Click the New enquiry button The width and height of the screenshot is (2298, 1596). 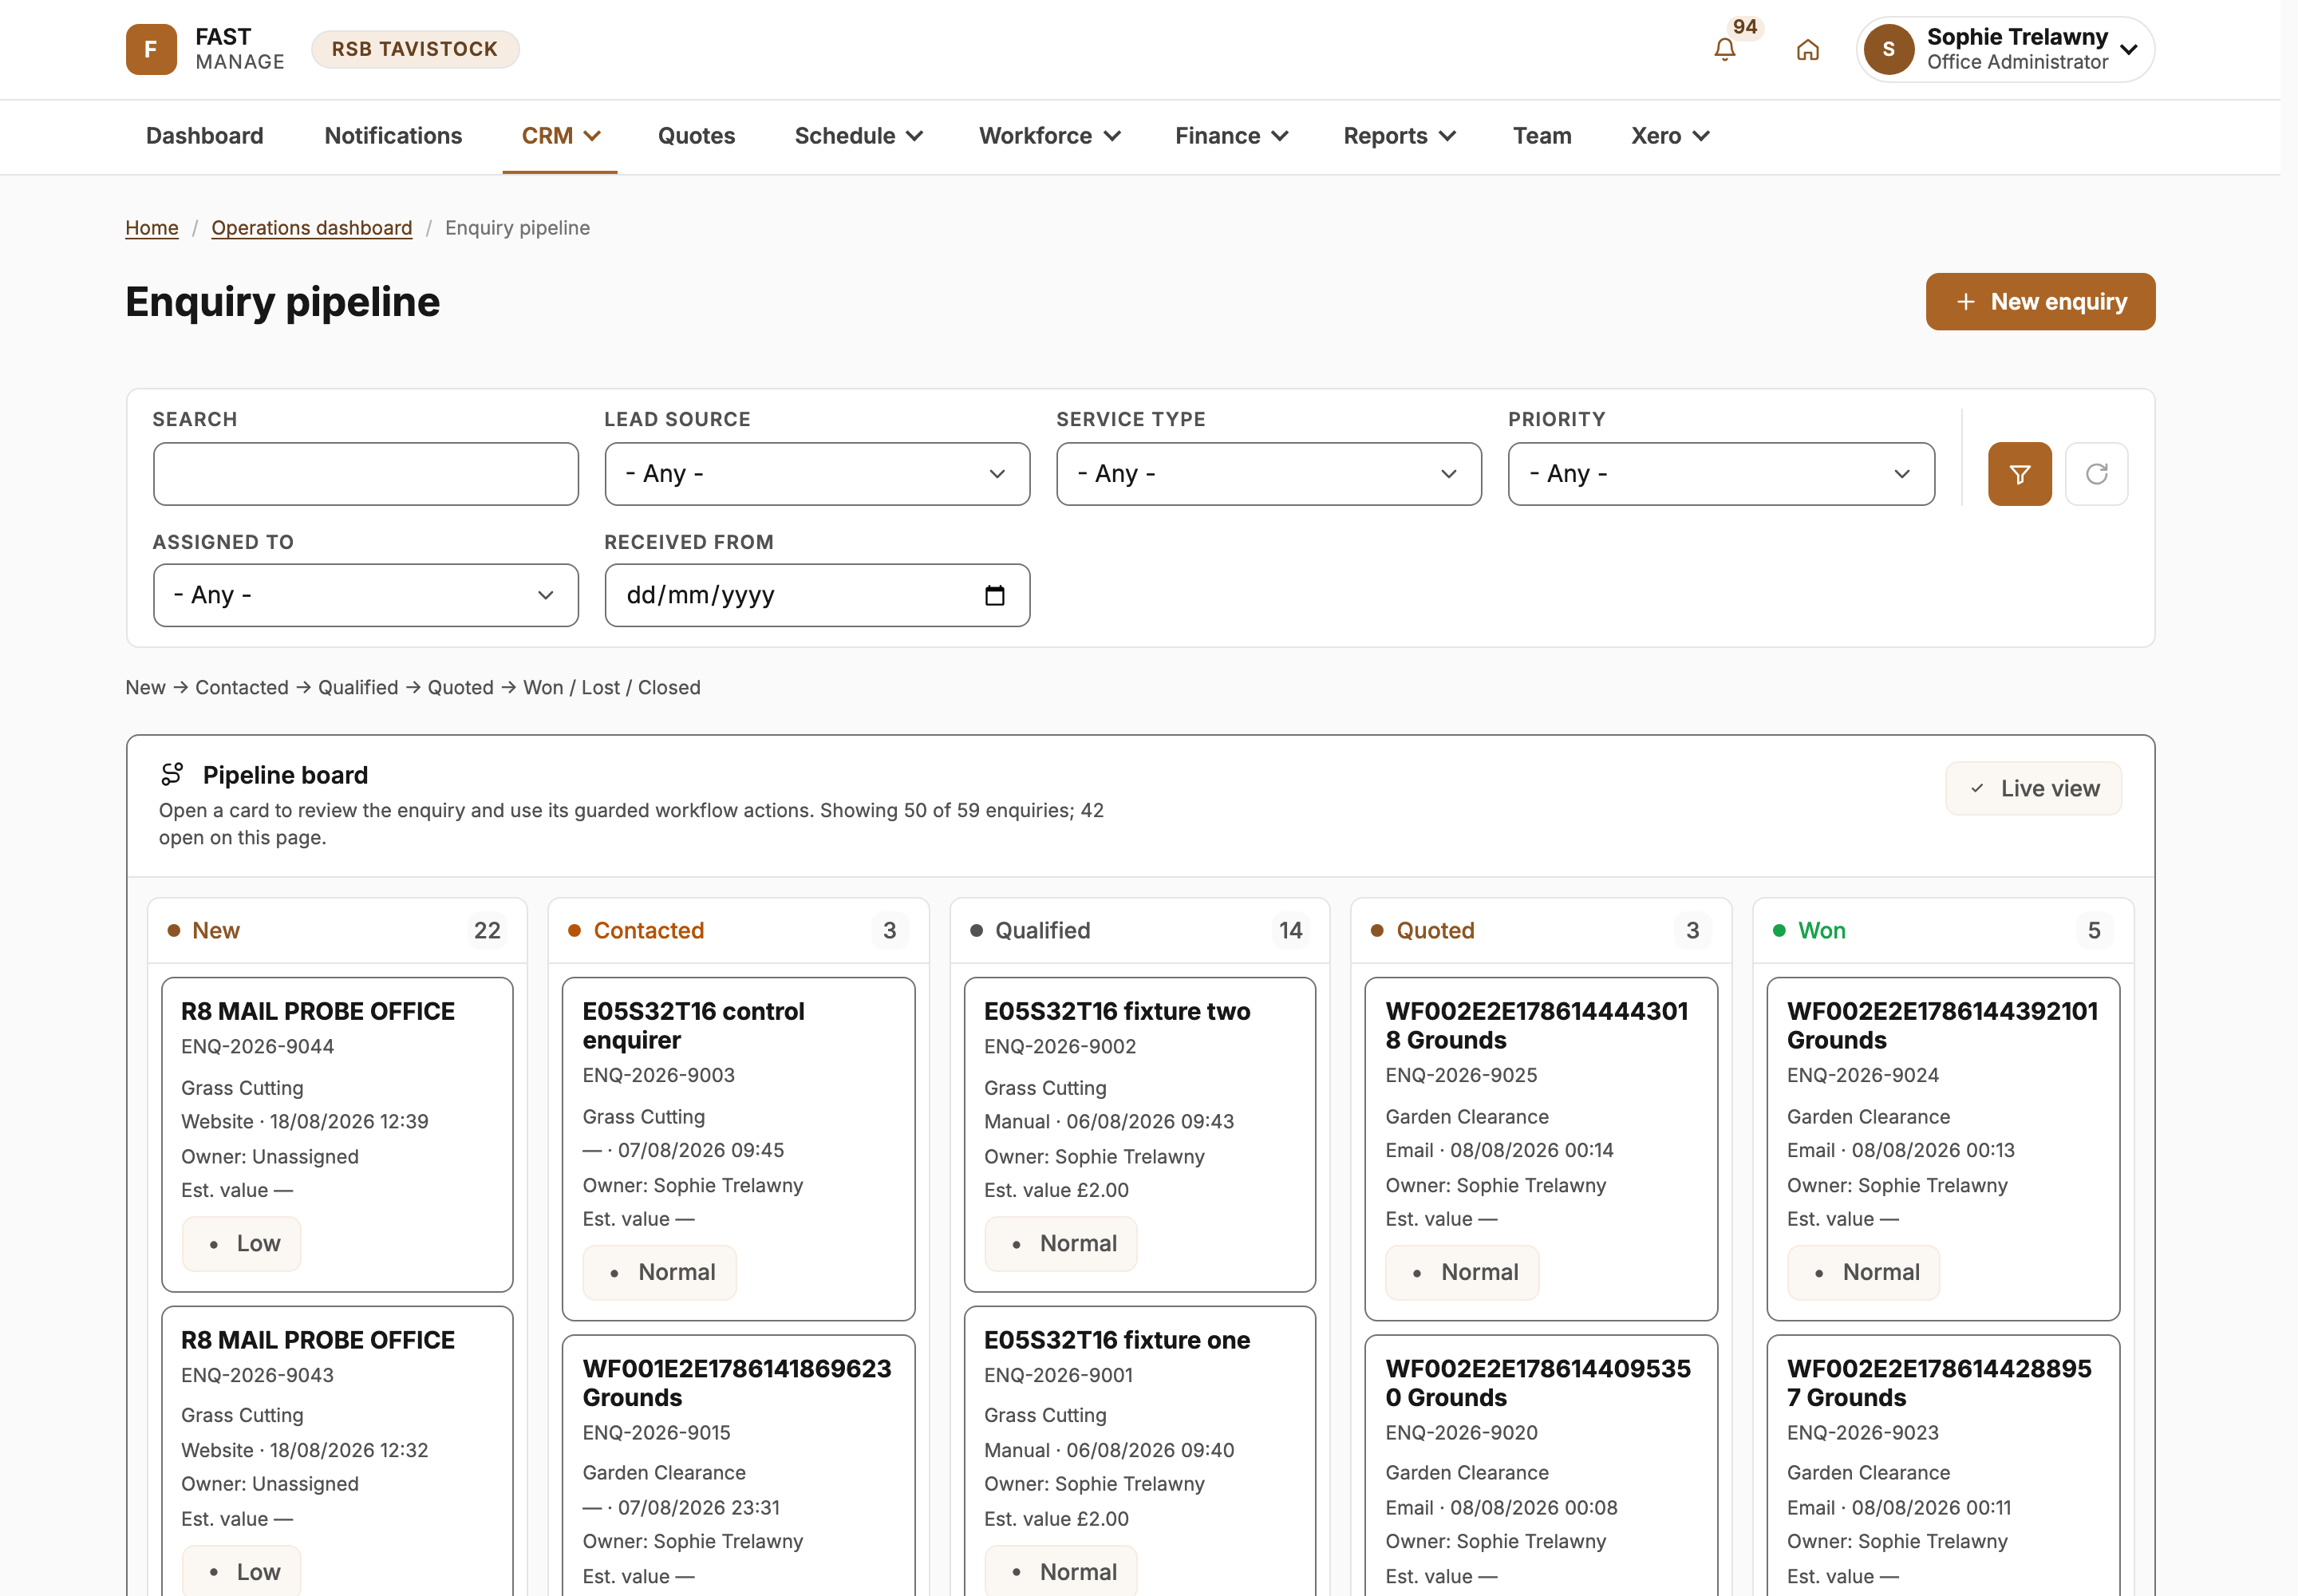2040,302
